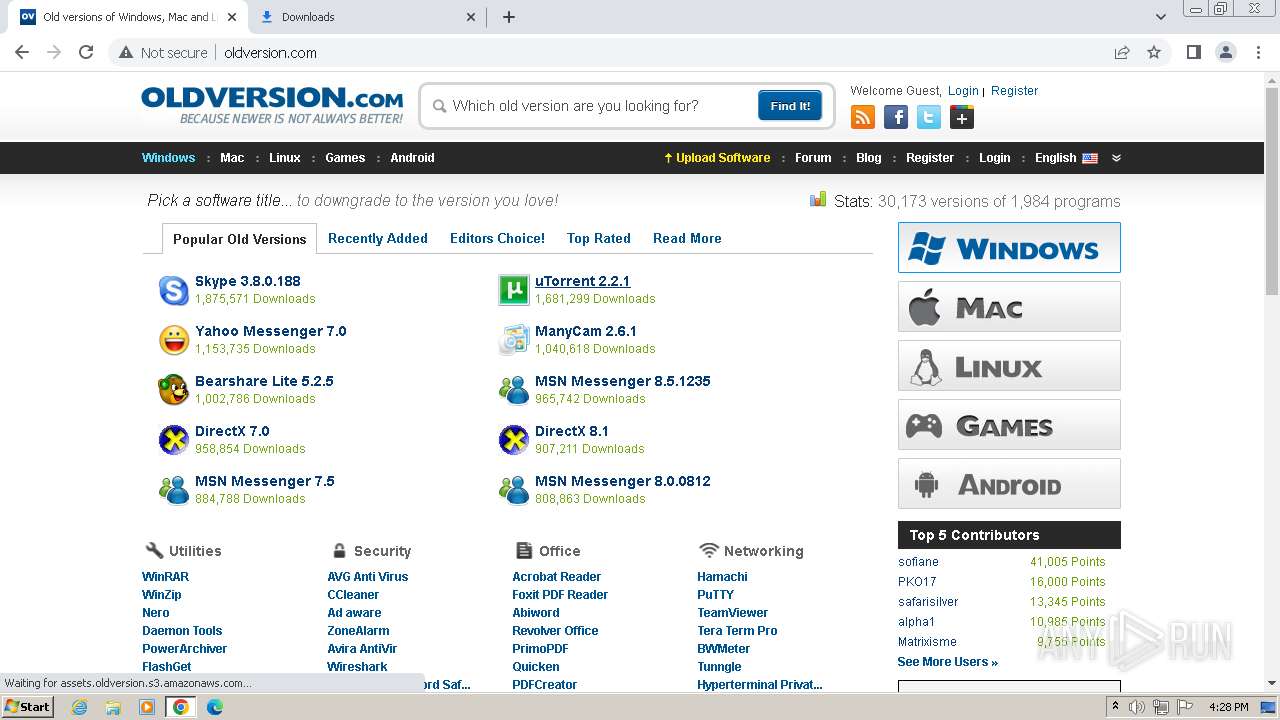Image resolution: width=1280 pixels, height=720 pixels.
Task: Open Microsoft Edge from the taskbar
Action: (x=214, y=707)
